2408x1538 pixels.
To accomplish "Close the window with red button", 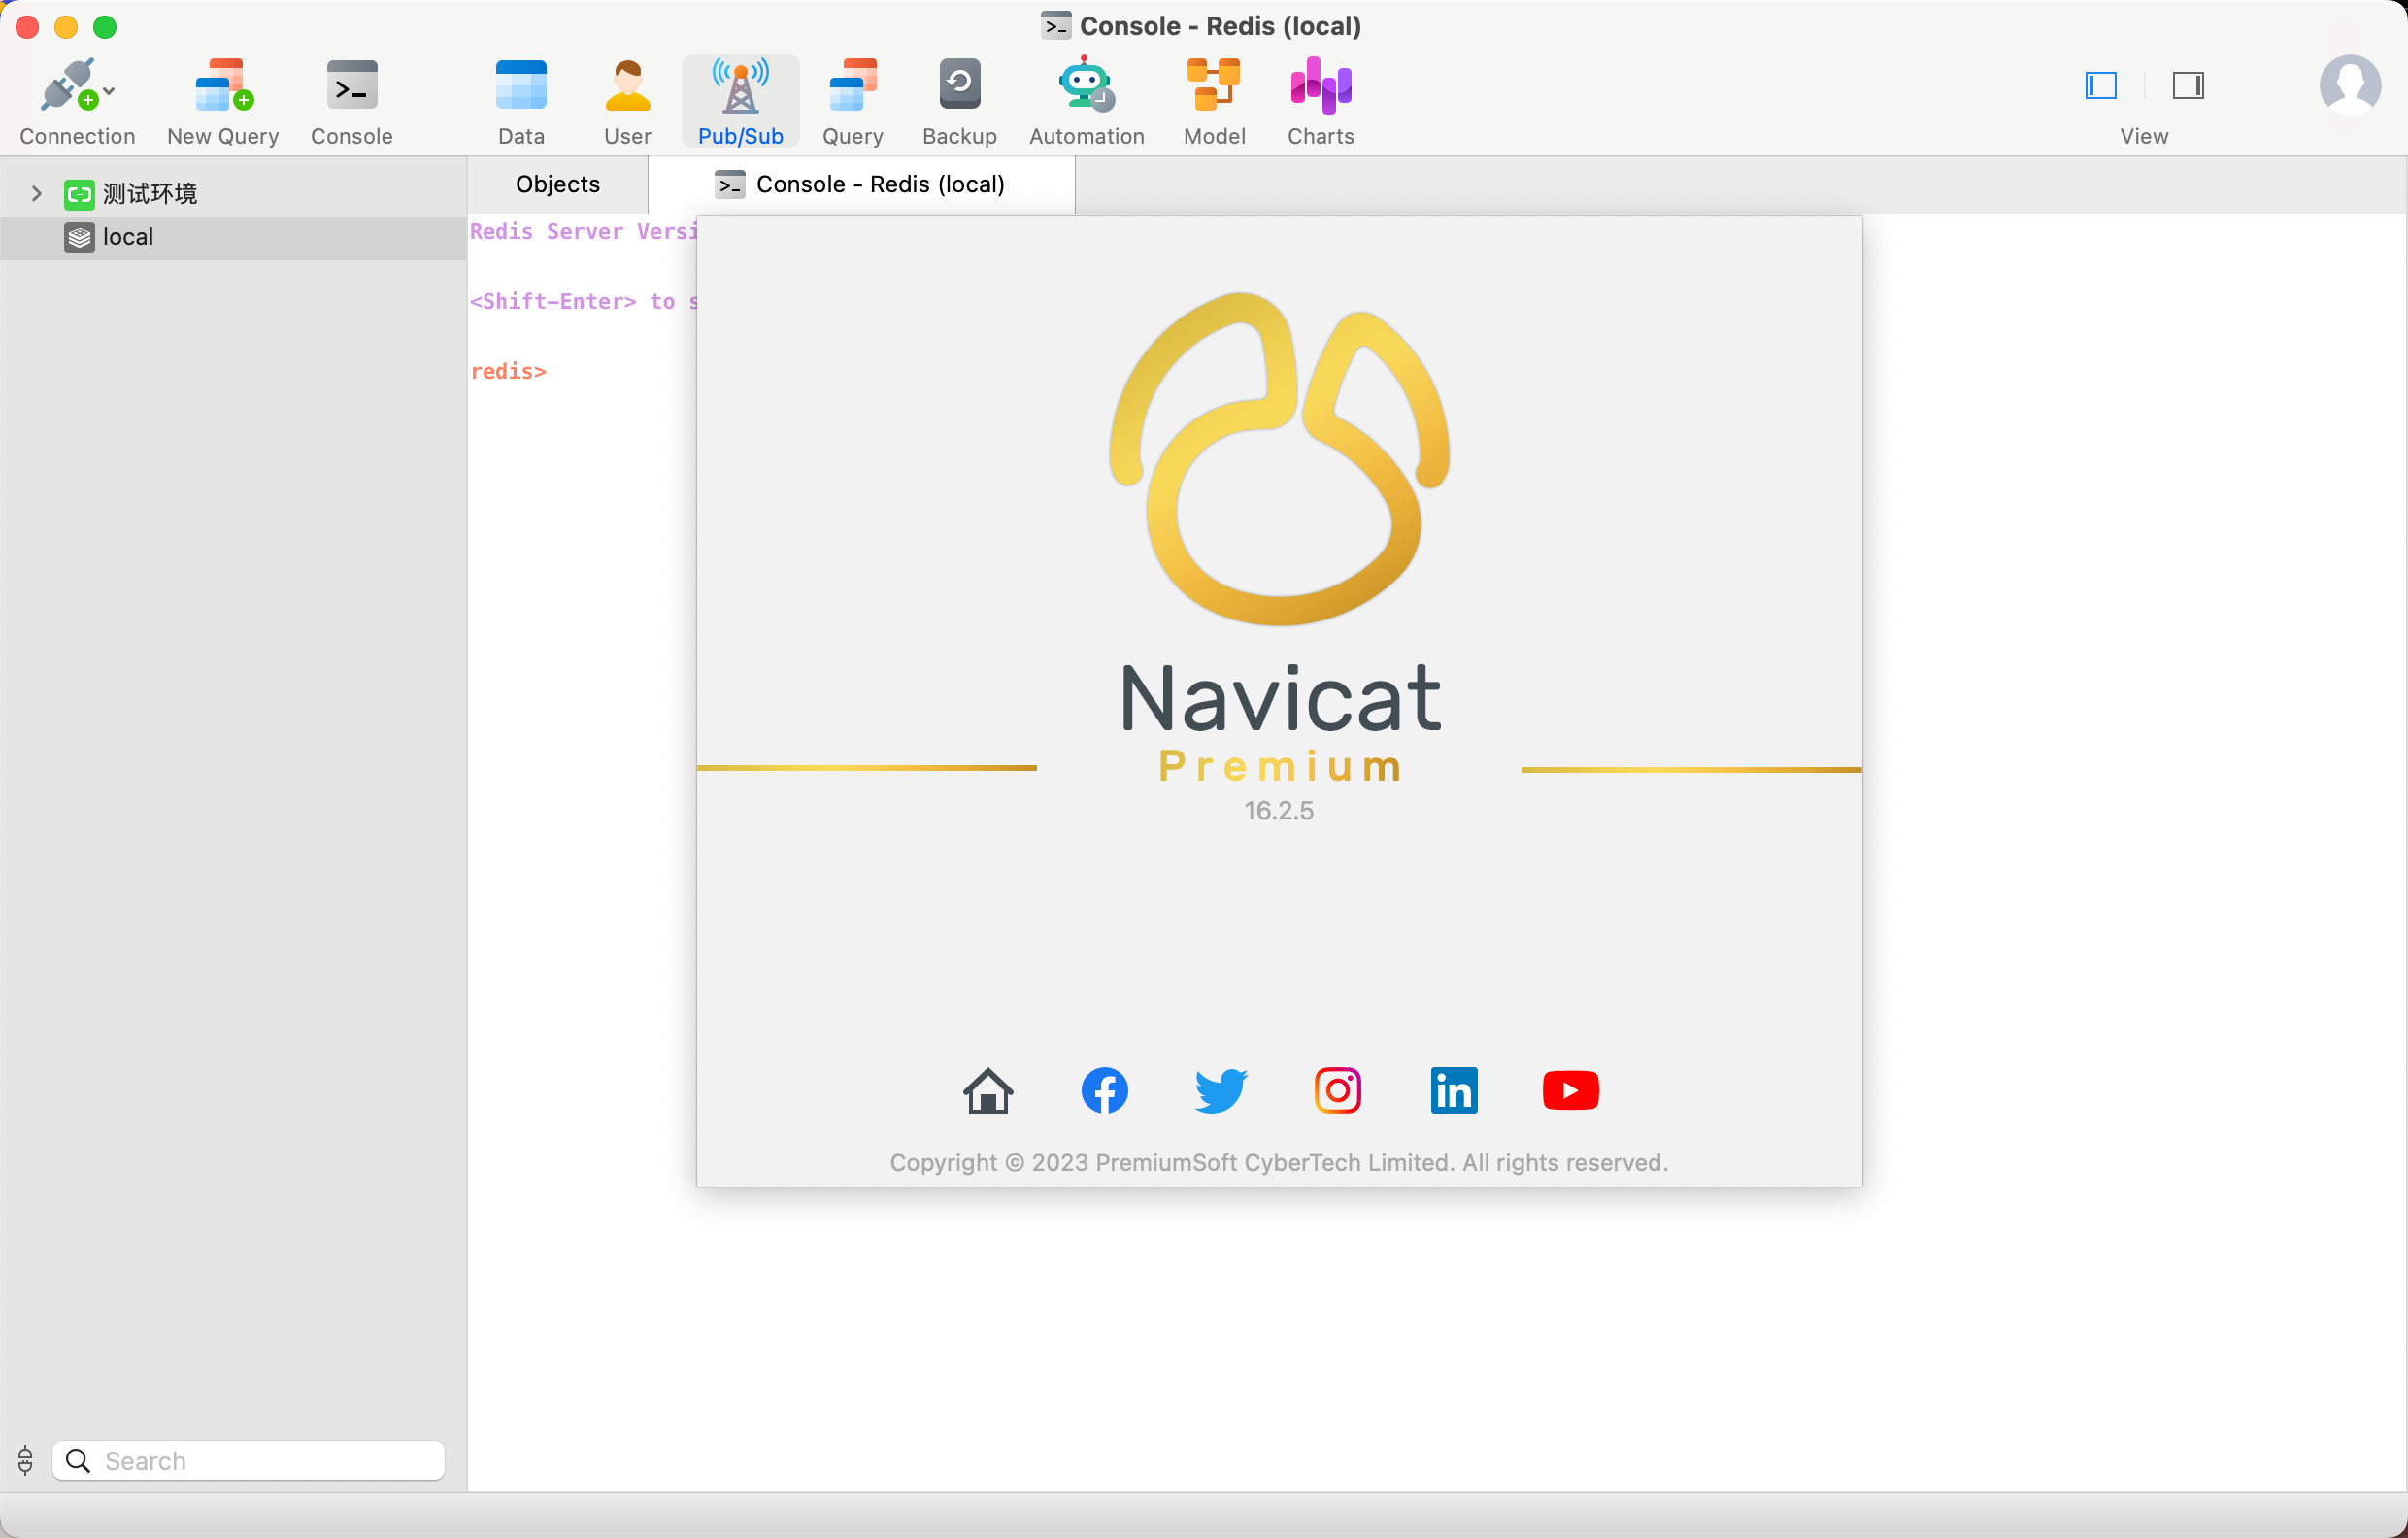I will coord(27,27).
